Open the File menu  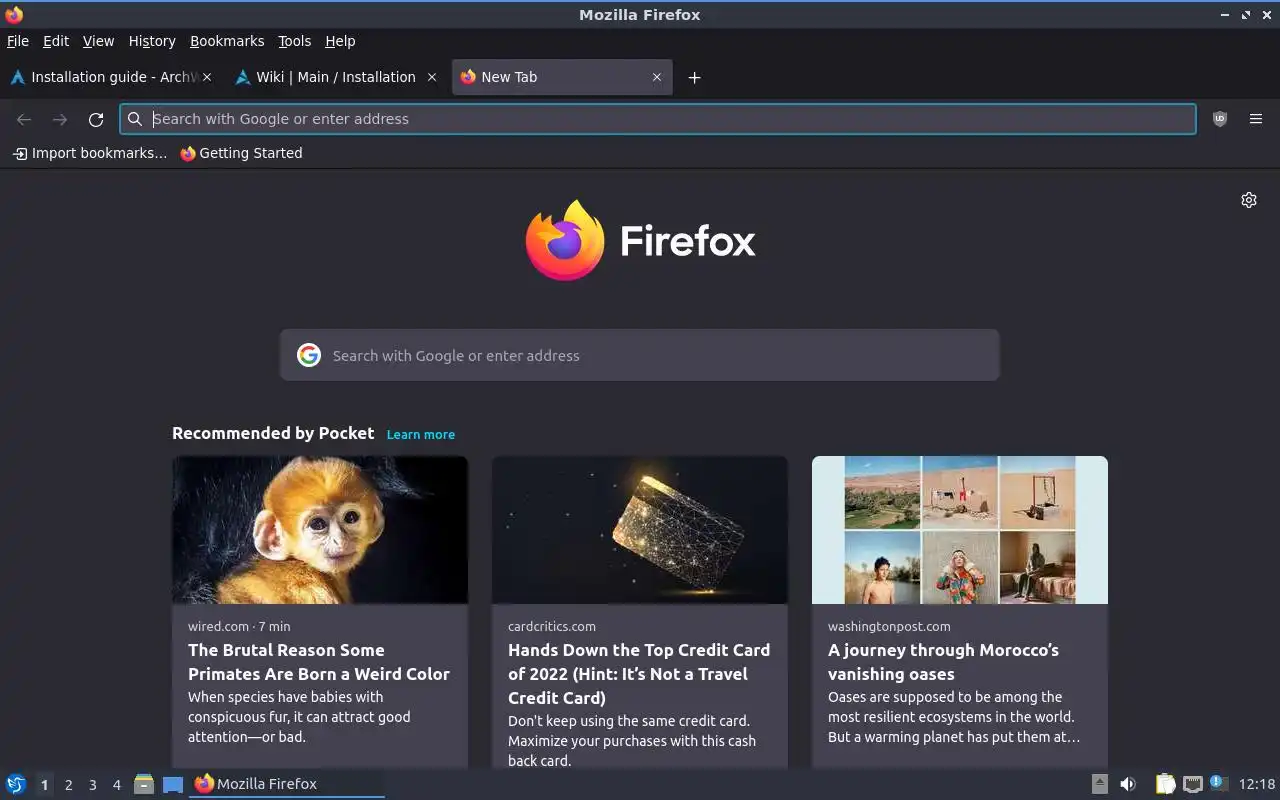[x=18, y=41]
